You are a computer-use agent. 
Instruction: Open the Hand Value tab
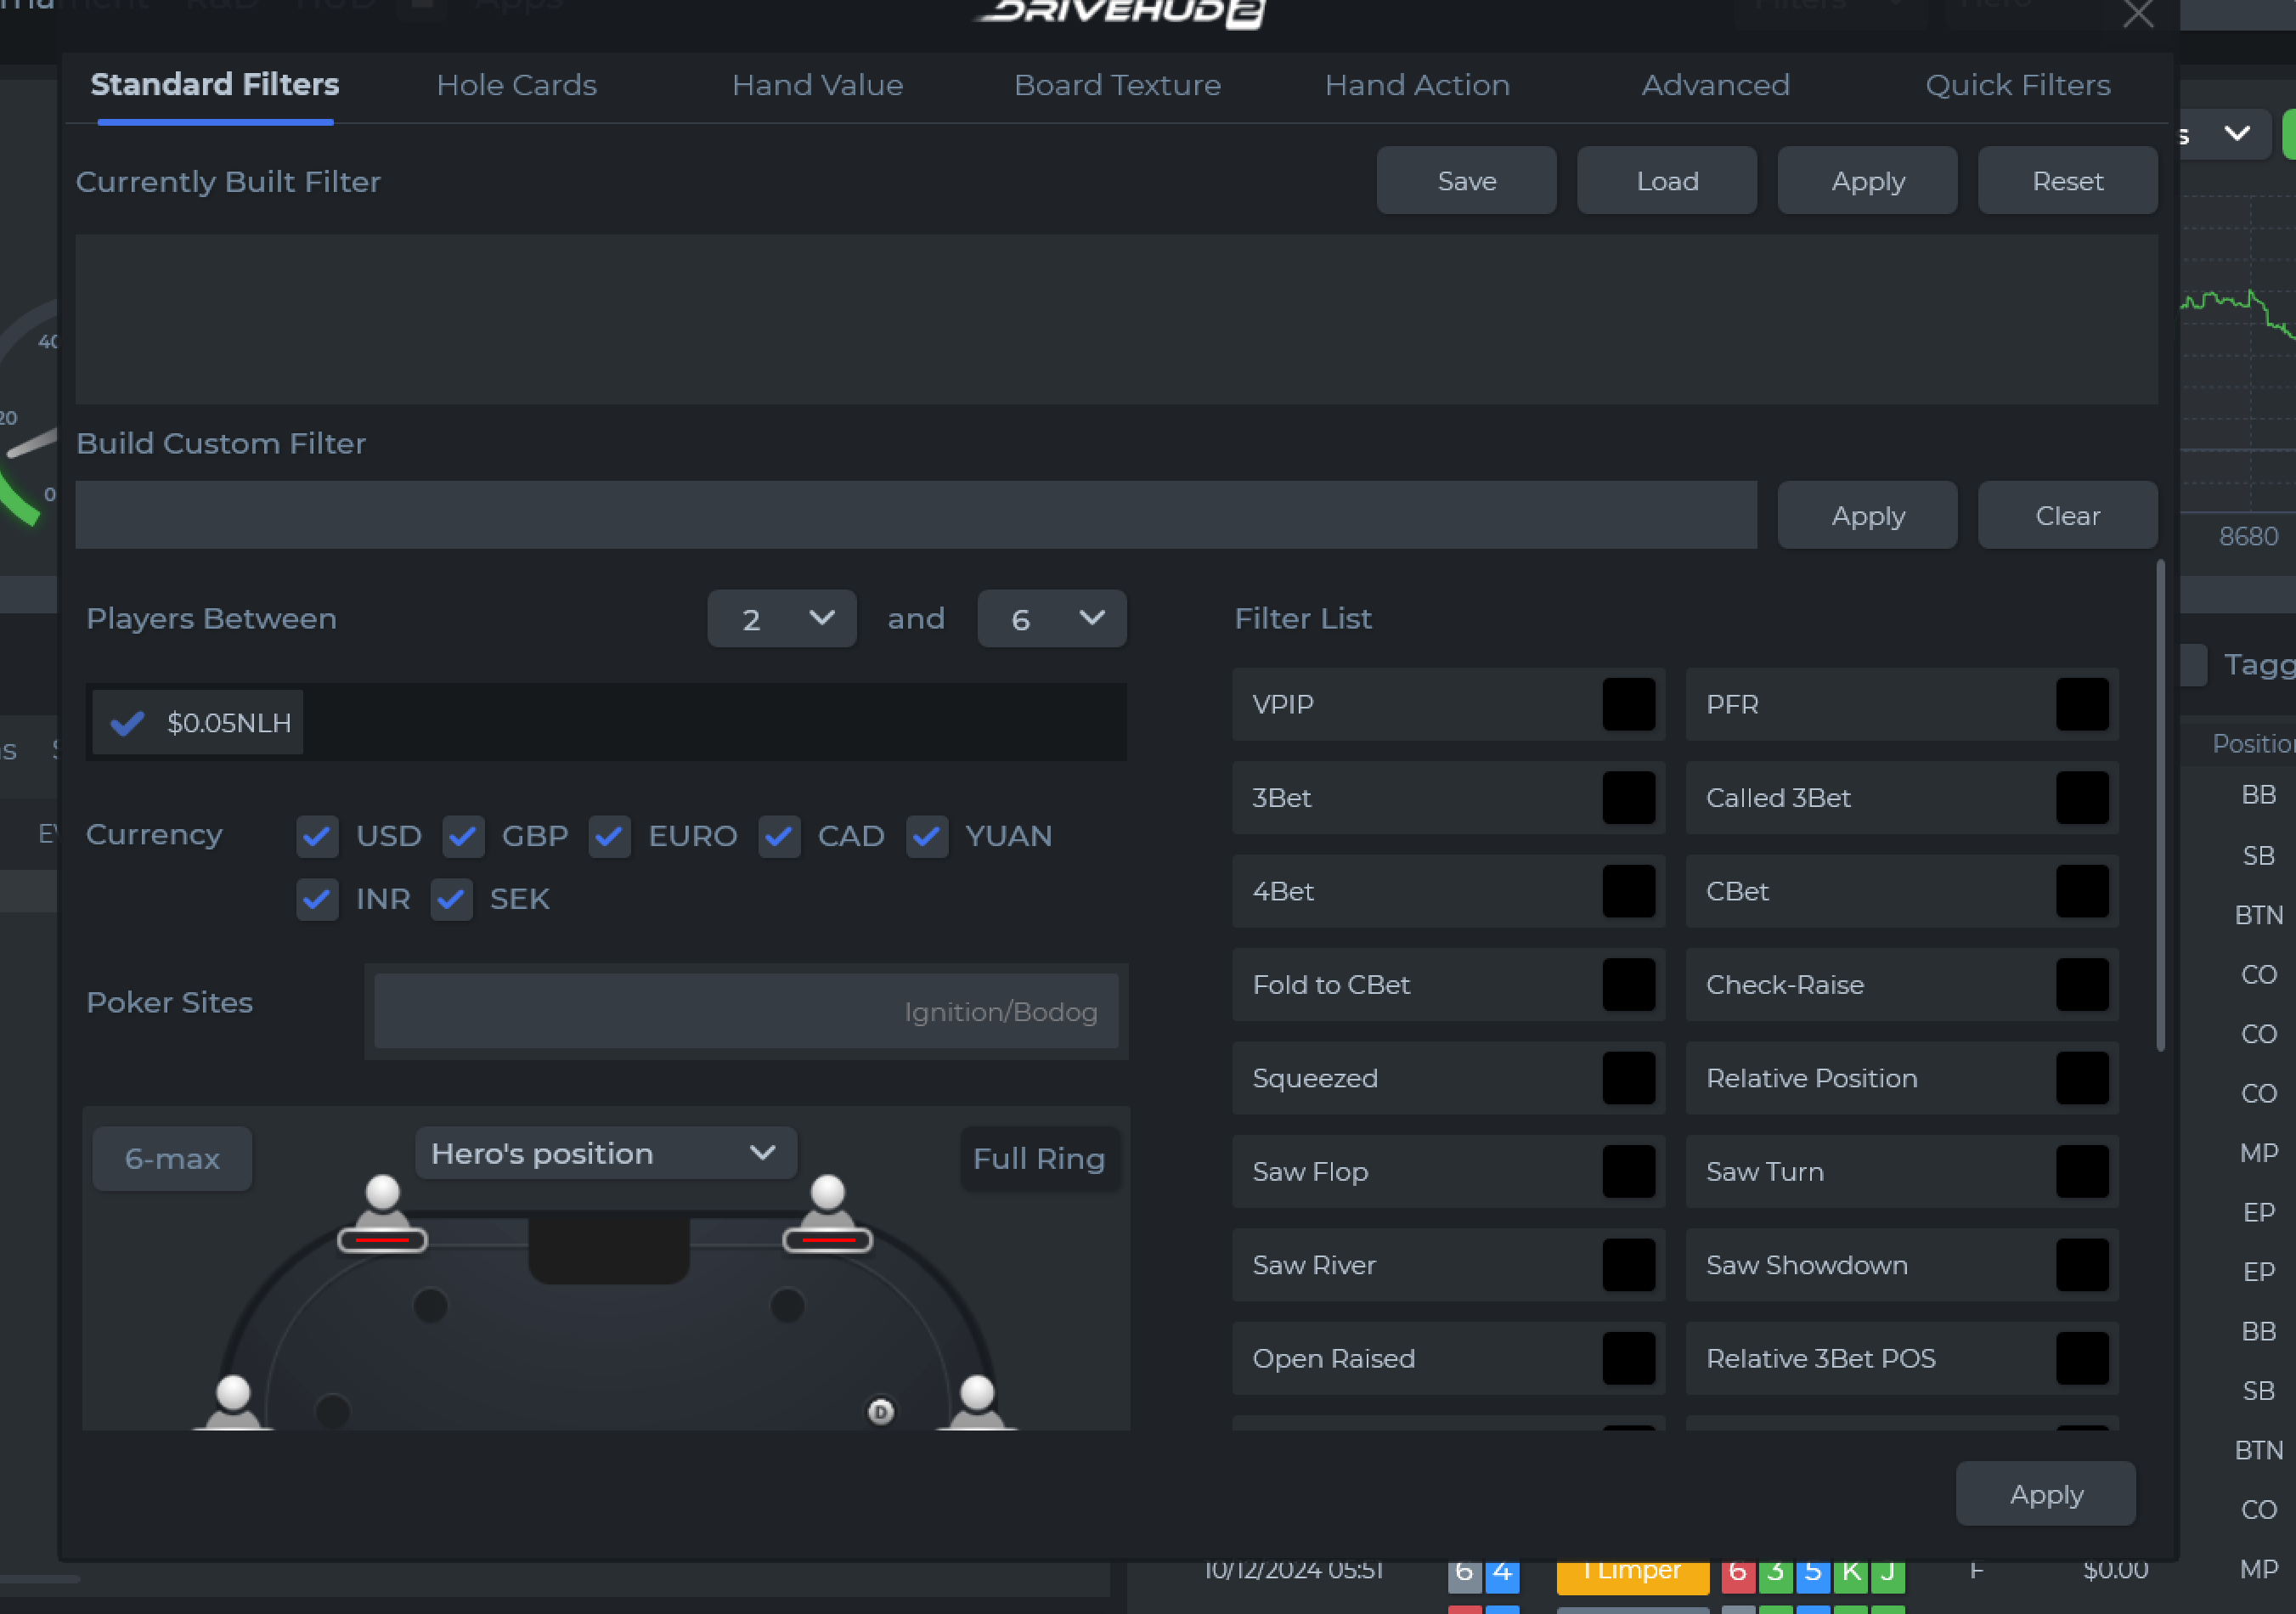click(x=817, y=85)
